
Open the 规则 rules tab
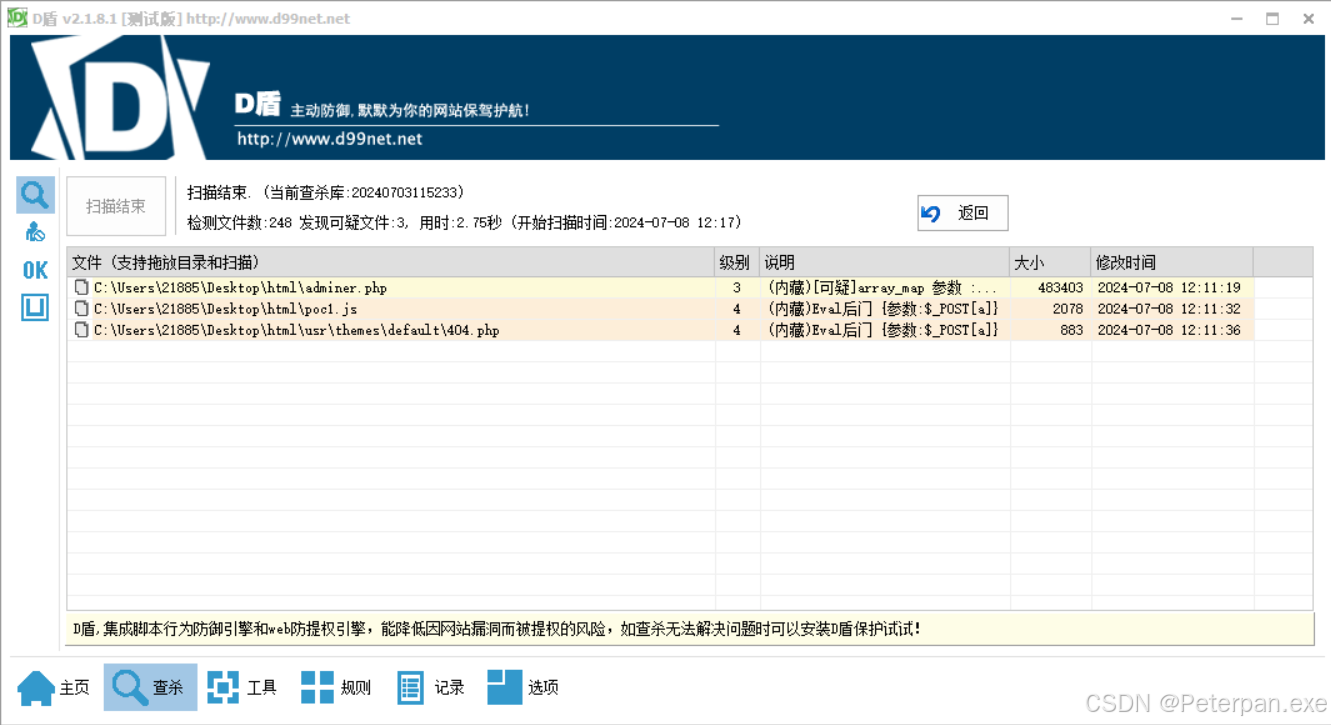pos(336,687)
